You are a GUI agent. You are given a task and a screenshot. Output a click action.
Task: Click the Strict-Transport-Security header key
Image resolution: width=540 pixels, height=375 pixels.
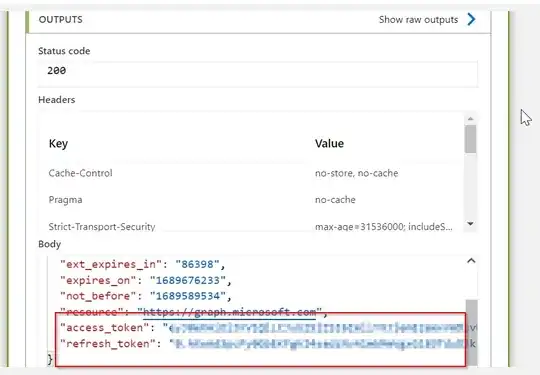click(102, 227)
